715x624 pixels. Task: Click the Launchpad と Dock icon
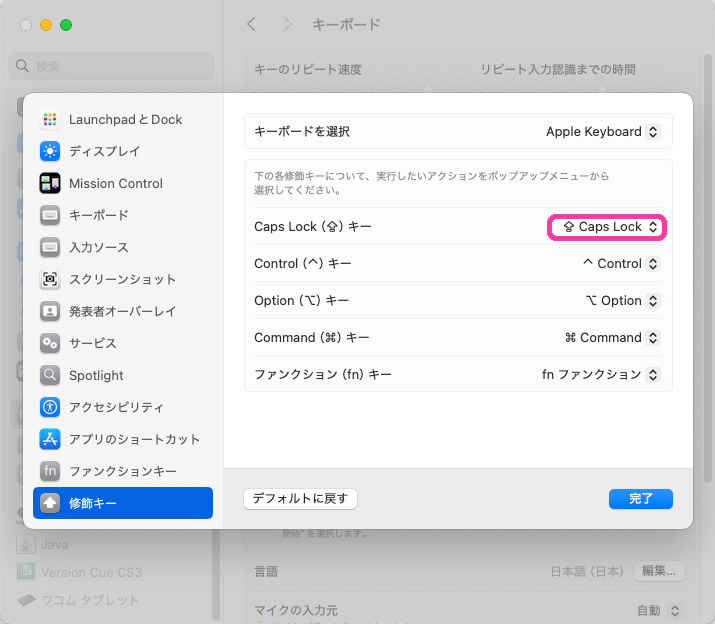tap(50, 120)
